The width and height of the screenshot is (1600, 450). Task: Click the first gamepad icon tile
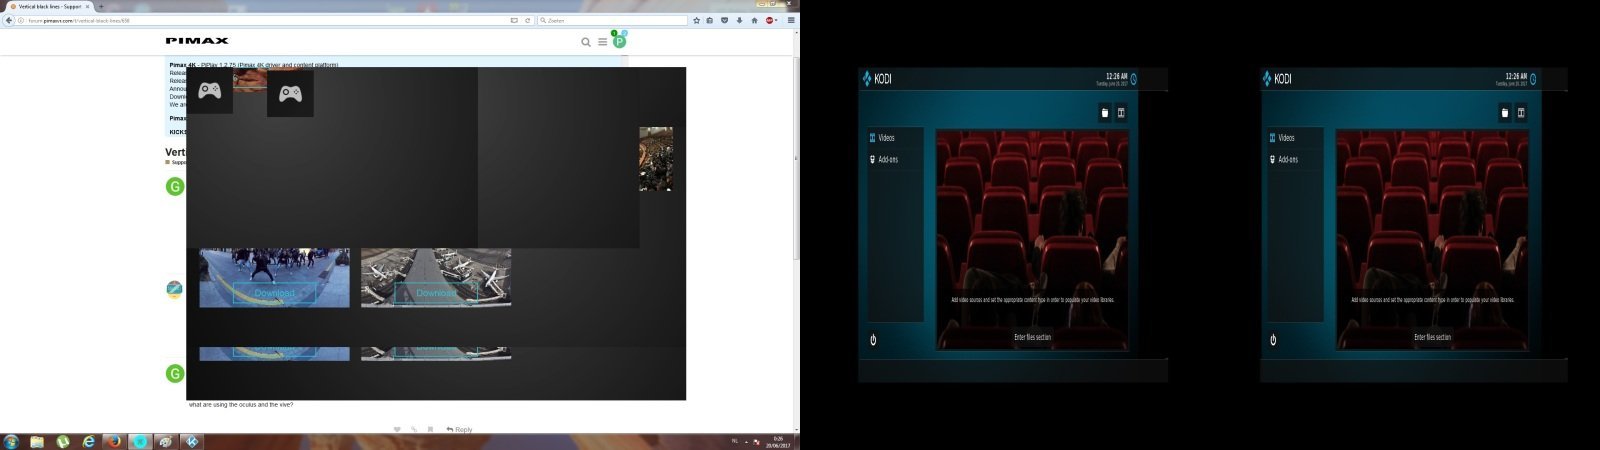point(210,91)
